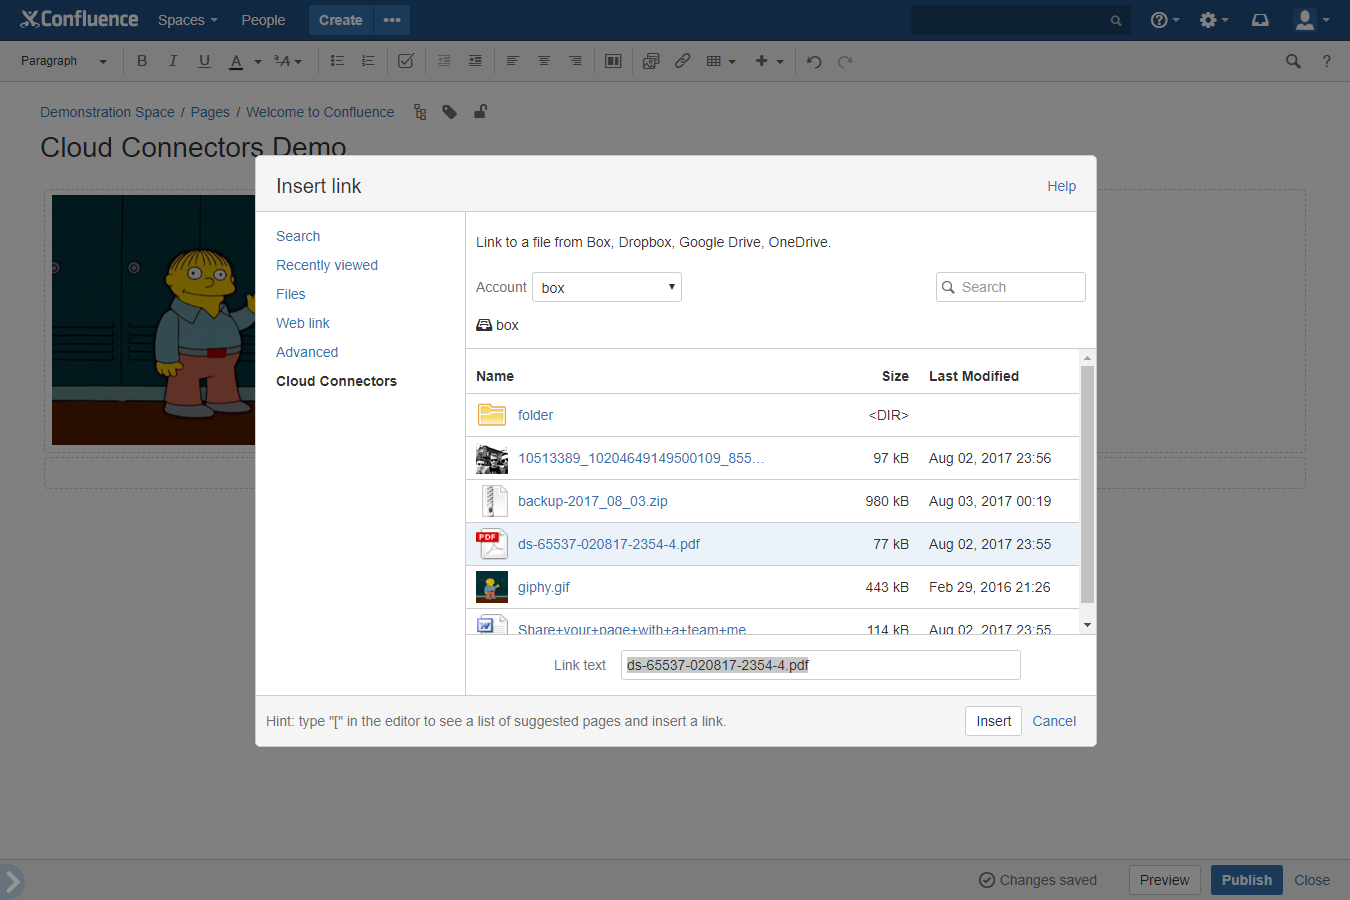Click the redo icon
Image resolution: width=1350 pixels, height=900 pixels.
tap(845, 61)
